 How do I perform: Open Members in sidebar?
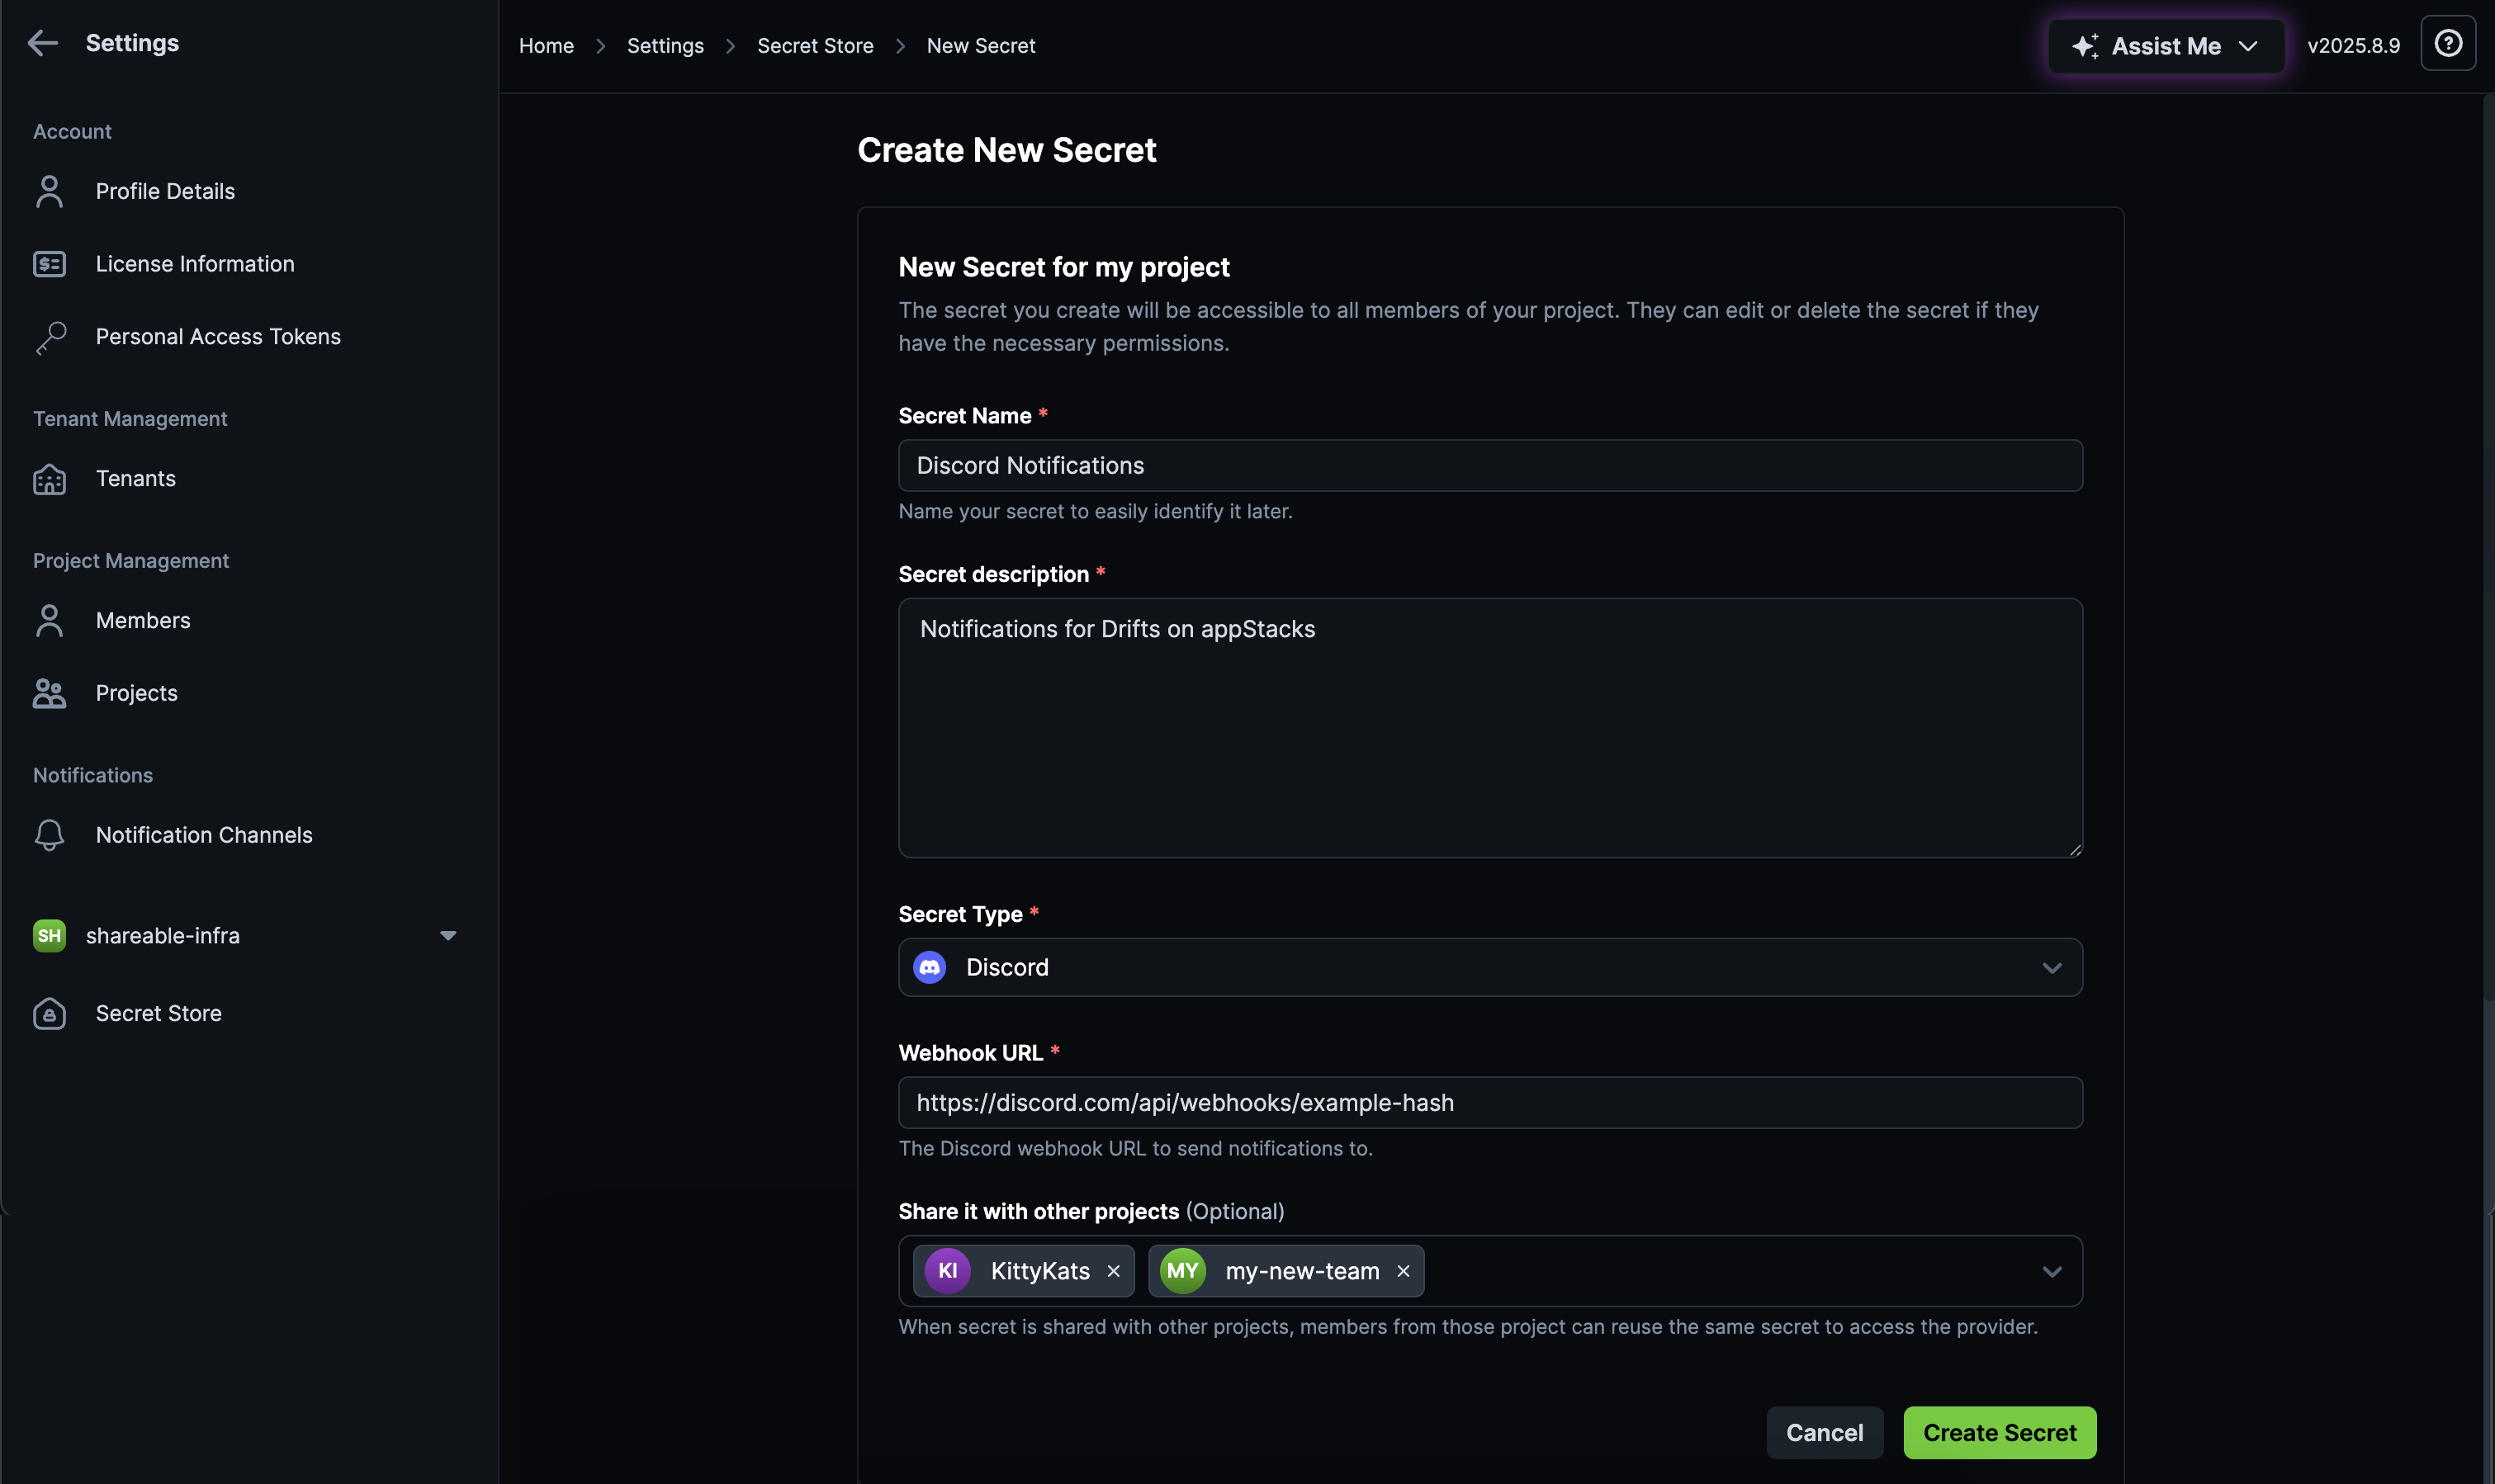pos(142,621)
